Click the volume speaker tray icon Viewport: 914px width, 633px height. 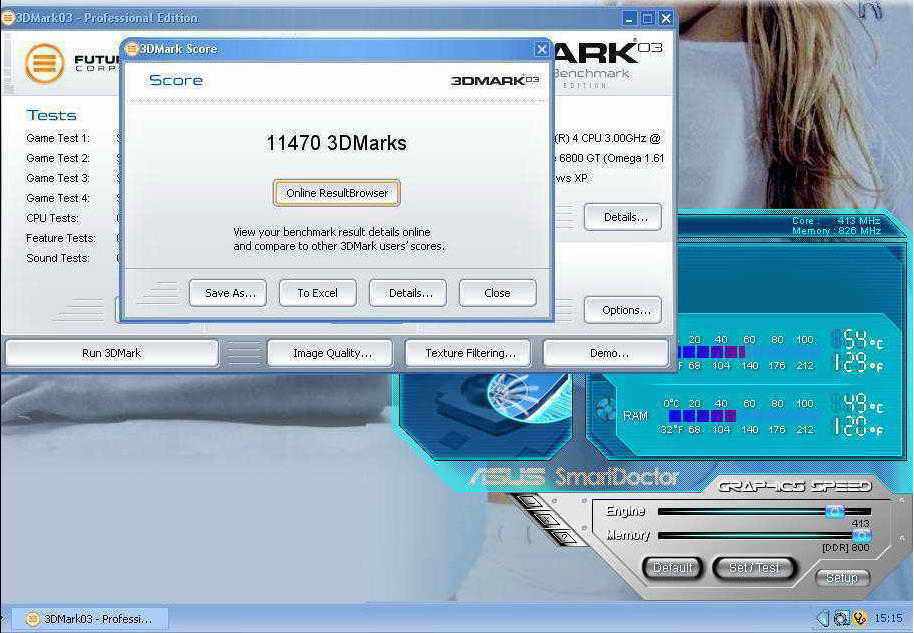coord(823,618)
